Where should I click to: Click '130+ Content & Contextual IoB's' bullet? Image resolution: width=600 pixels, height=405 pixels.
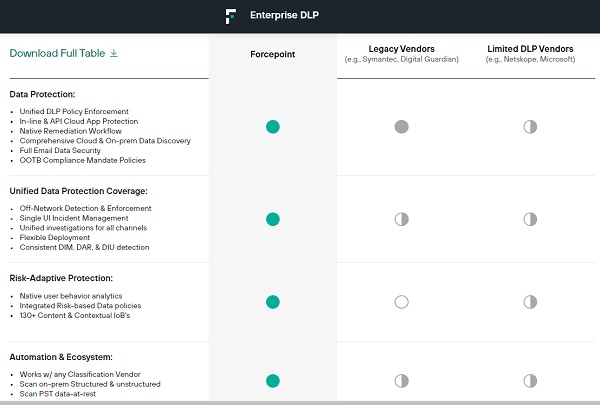[75, 315]
